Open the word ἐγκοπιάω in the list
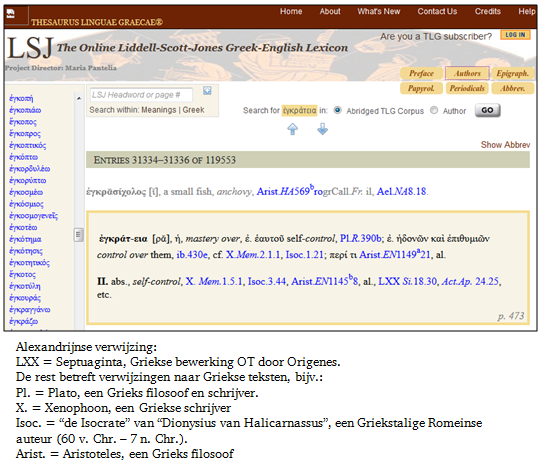 point(25,110)
